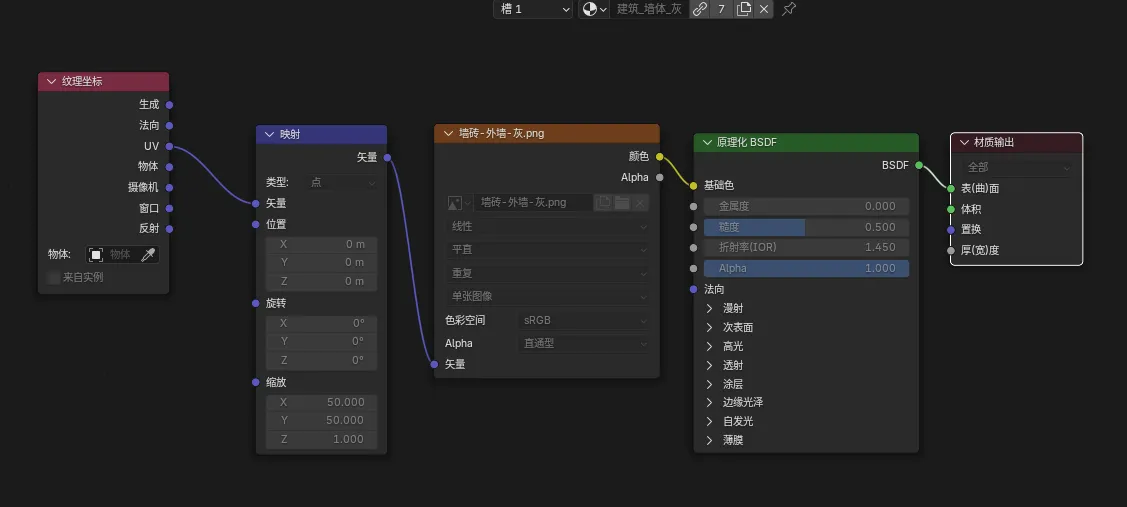Click the material user count 7 button
1127x507 pixels.
tap(721, 9)
